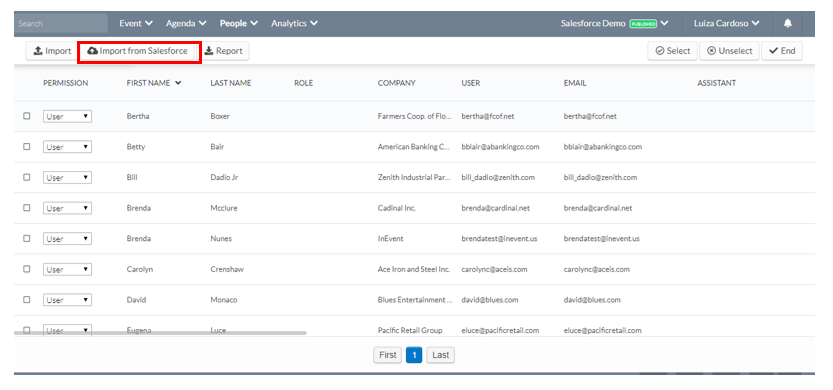This screenshot has height=390, width=833.
Task: Click the Assistant column header
Action: tap(716, 83)
